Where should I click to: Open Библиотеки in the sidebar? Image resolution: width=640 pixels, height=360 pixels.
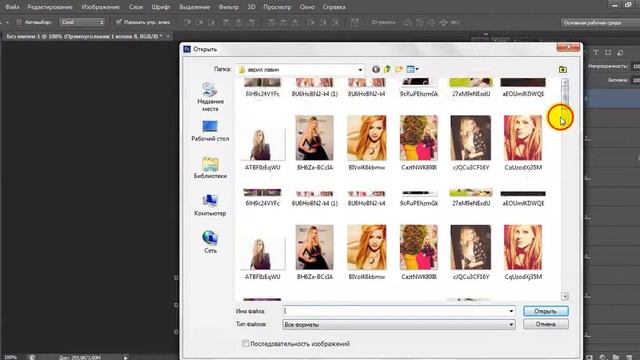click(210, 168)
